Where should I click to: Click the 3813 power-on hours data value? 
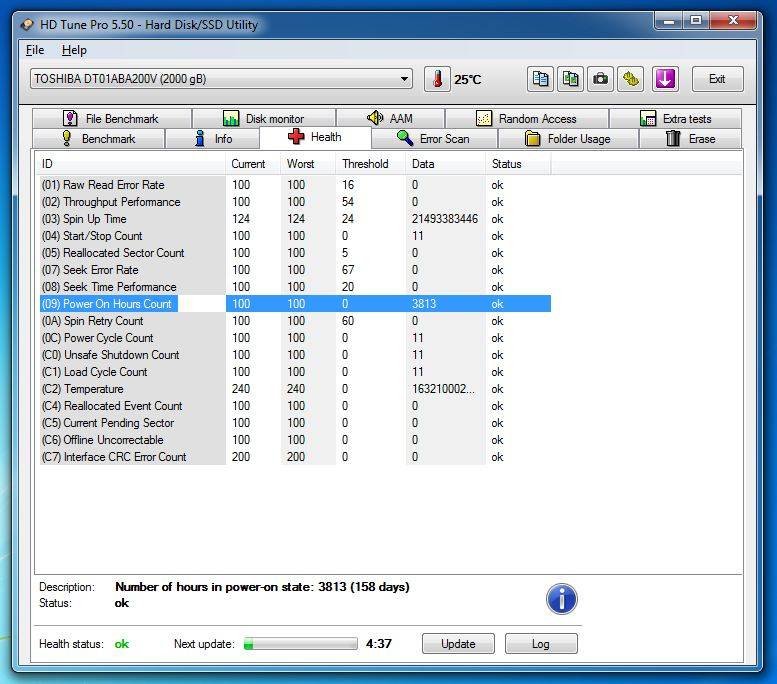pos(424,304)
